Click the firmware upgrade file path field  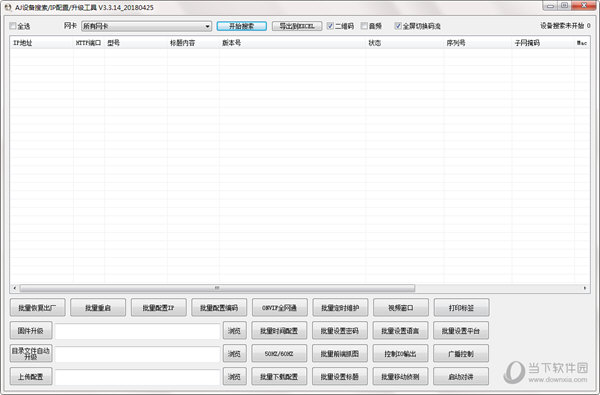137,331
